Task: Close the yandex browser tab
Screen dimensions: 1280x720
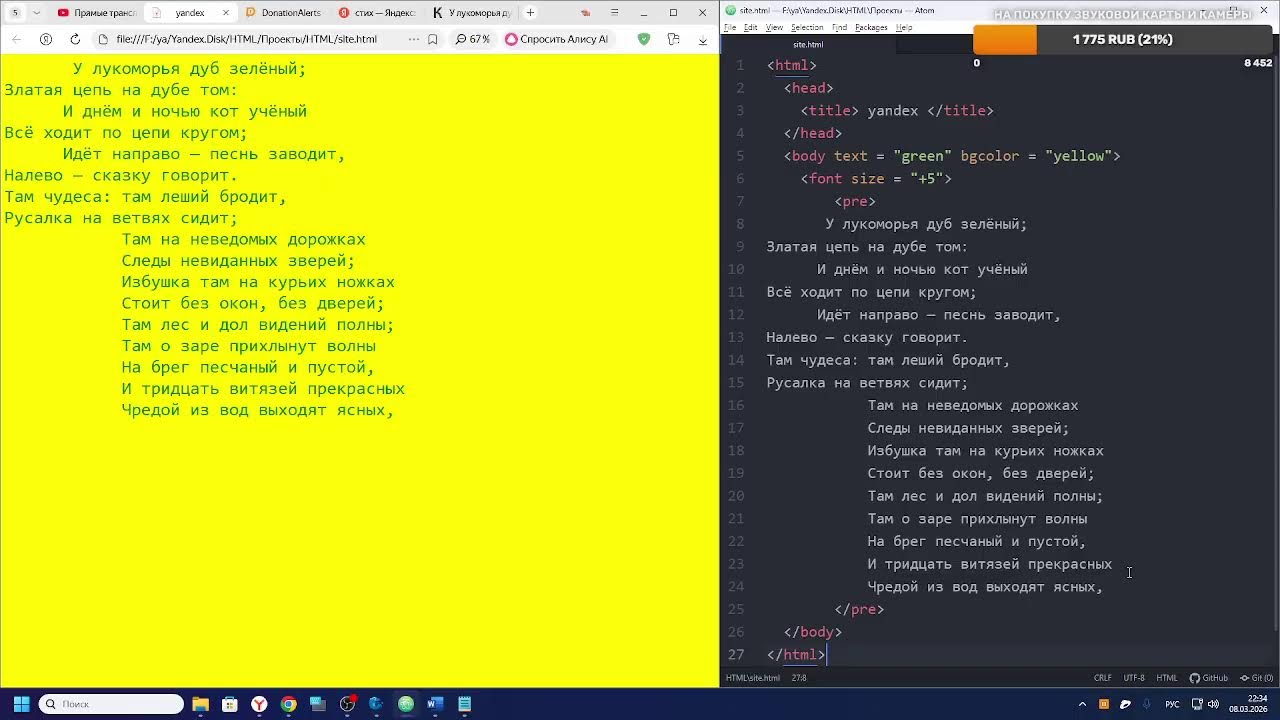Action: (225, 13)
